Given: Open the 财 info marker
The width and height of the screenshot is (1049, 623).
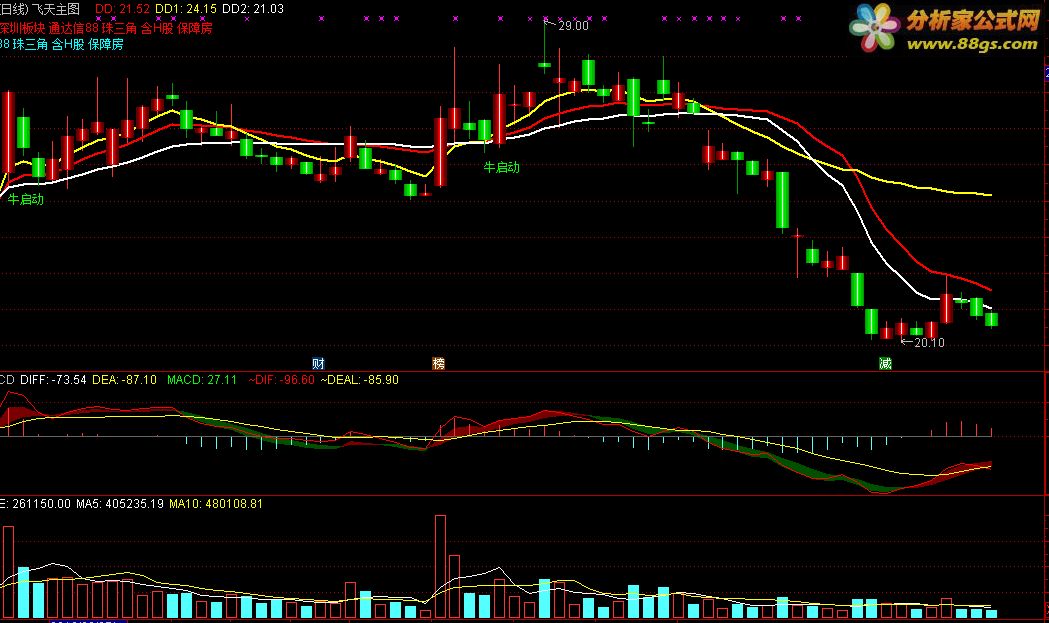Looking at the screenshot, I should click(318, 363).
